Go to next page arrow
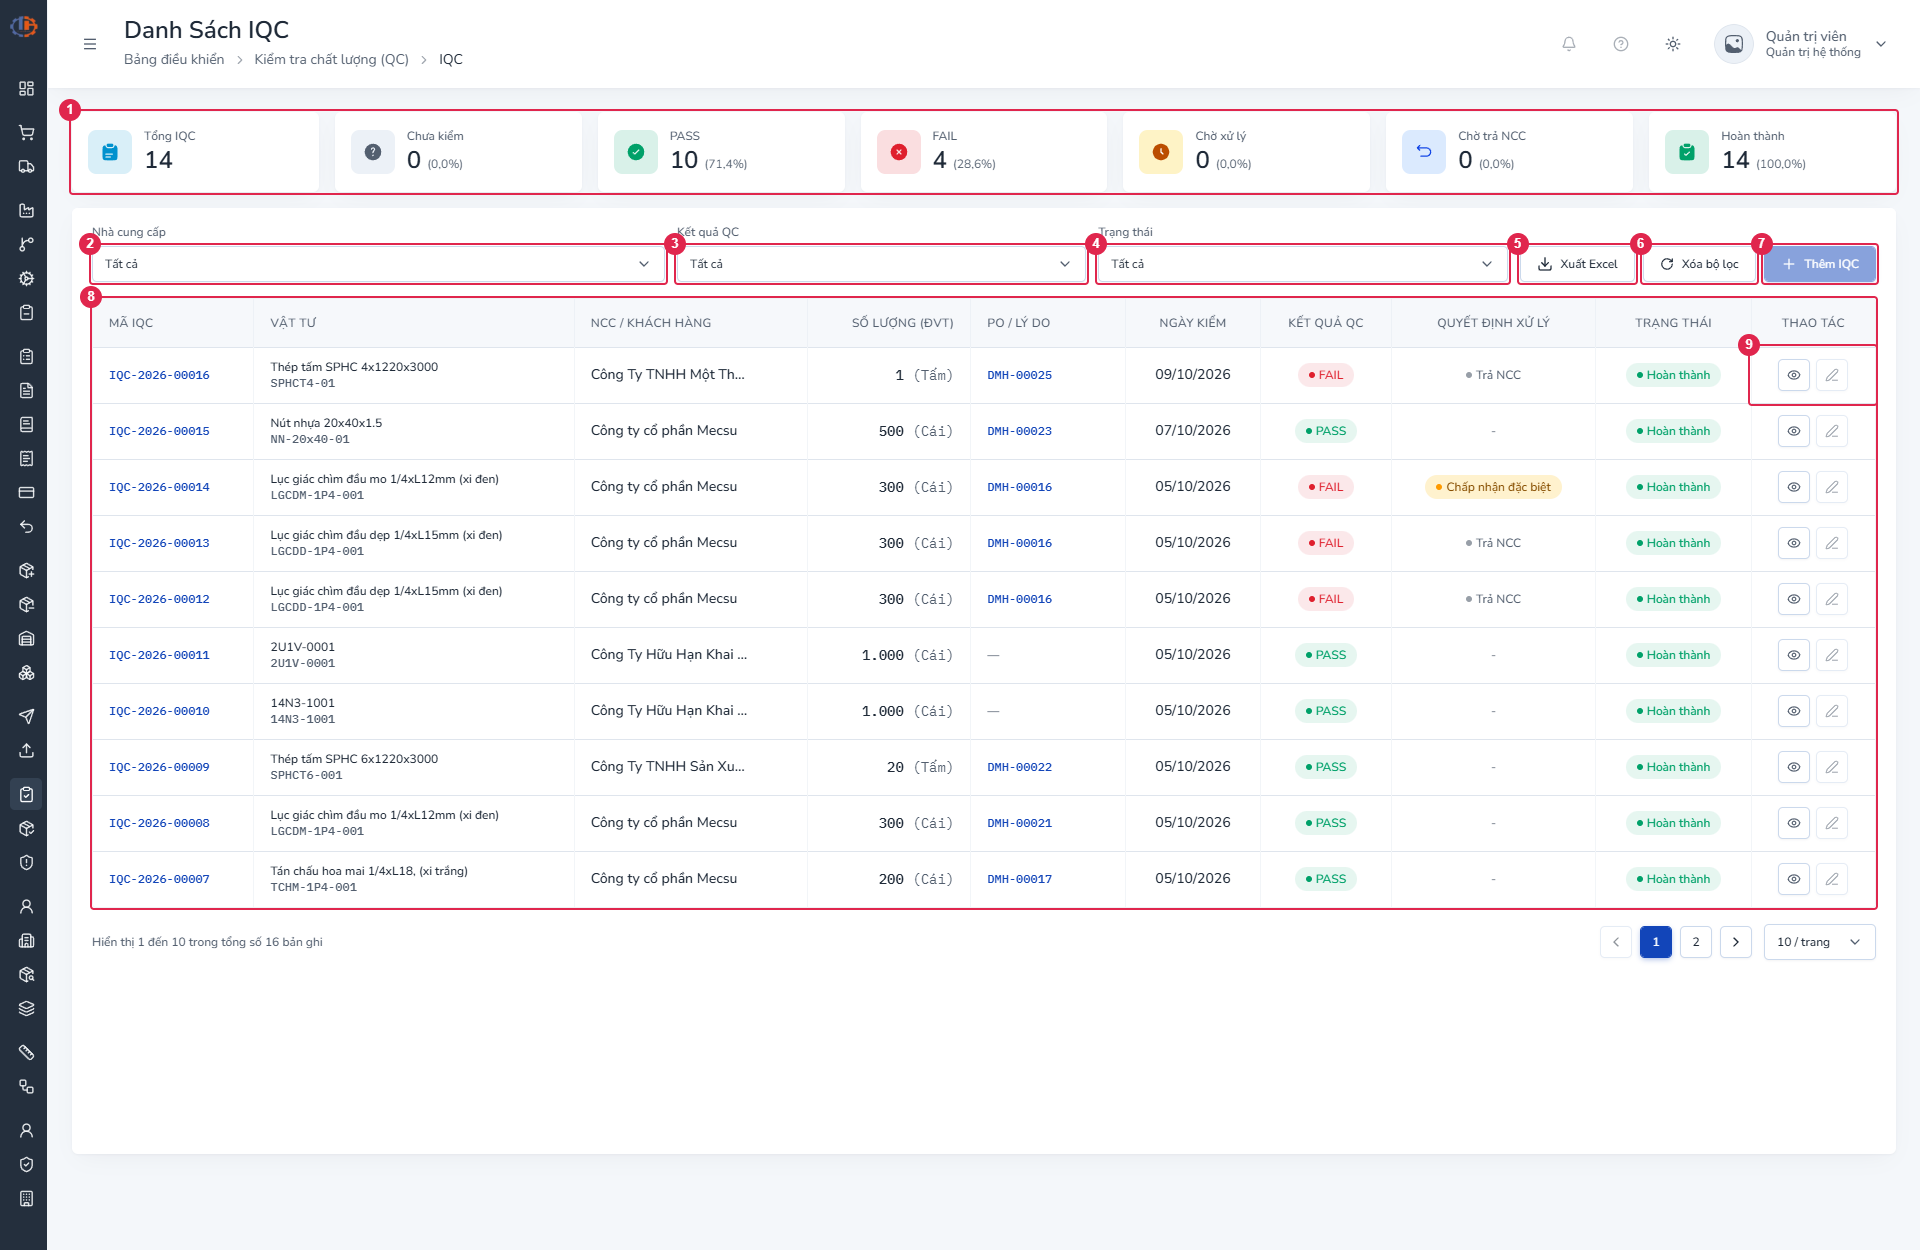1920x1250 pixels. click(x=1736, y=942)
